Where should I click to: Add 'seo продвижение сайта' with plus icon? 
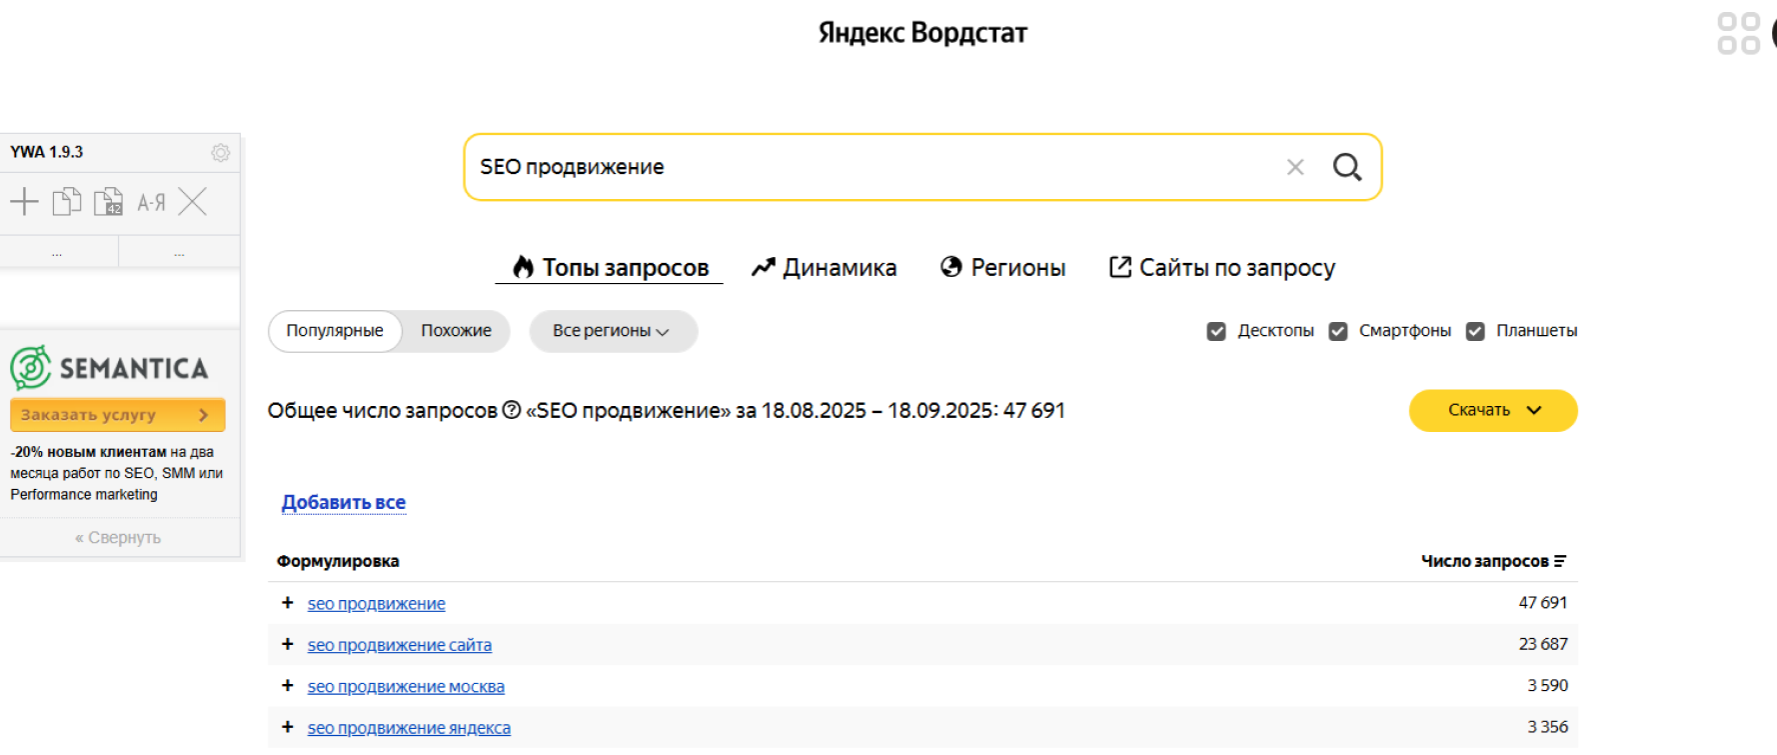point(288,644)
